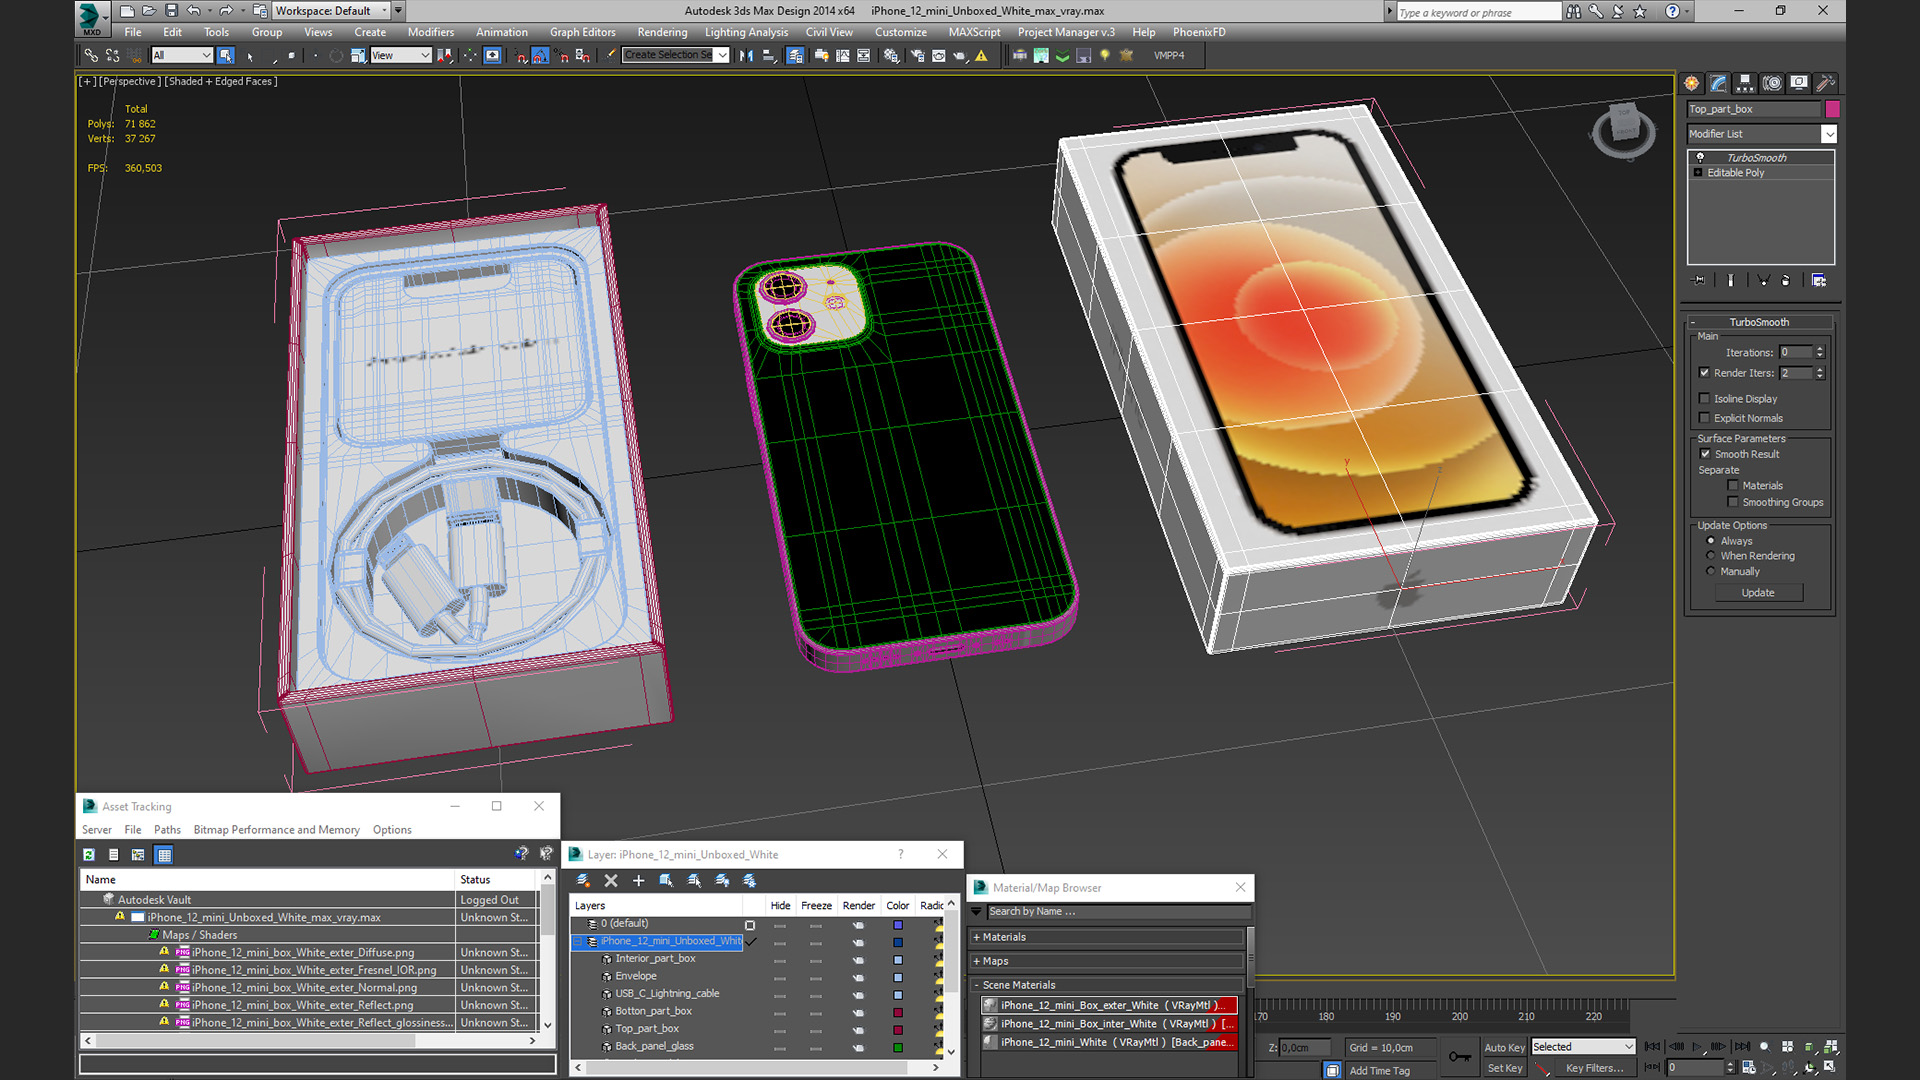Click the Top_part_box object color swatch
Screen dimensions: 1920x1080
coord(1832,109)
